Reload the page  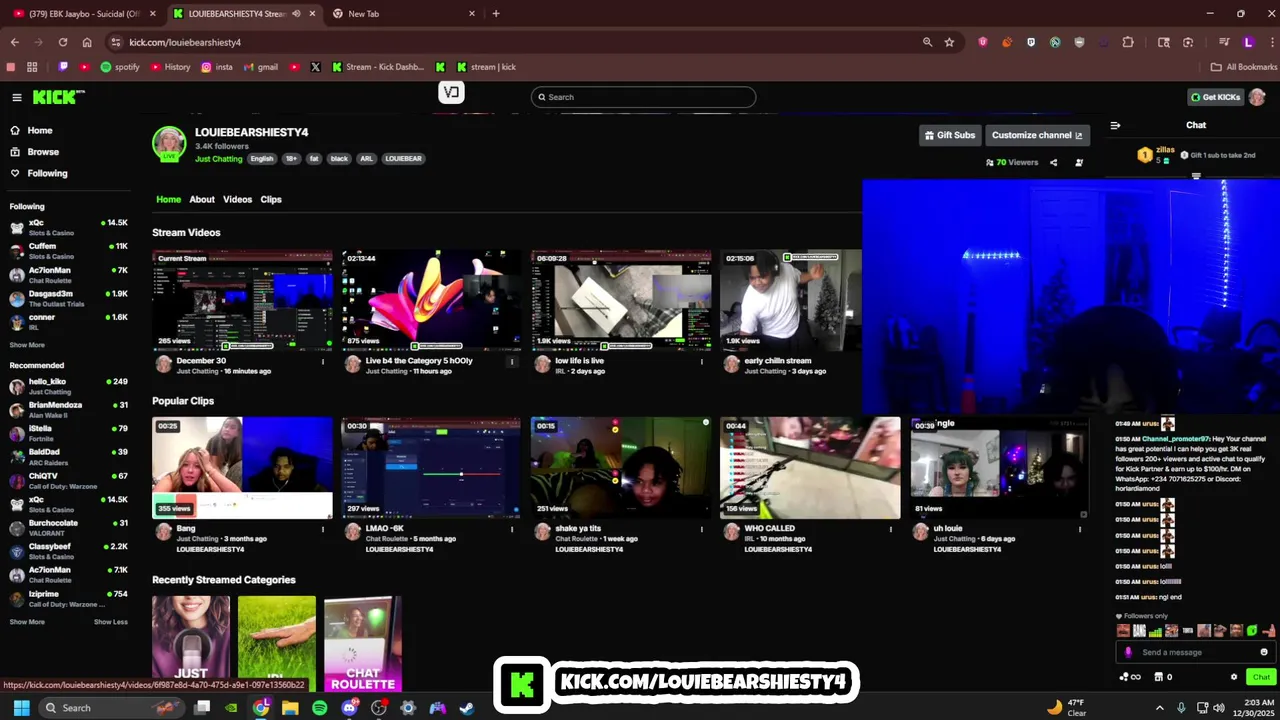[x=63, y=42]
